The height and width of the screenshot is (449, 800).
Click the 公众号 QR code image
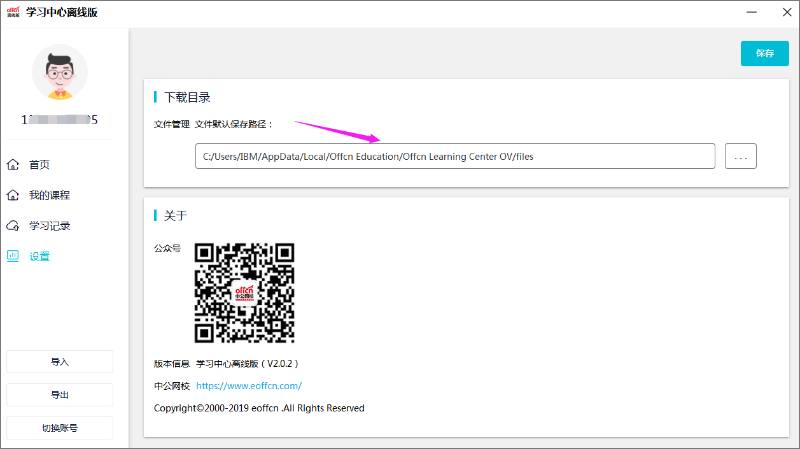click(244, 293)
